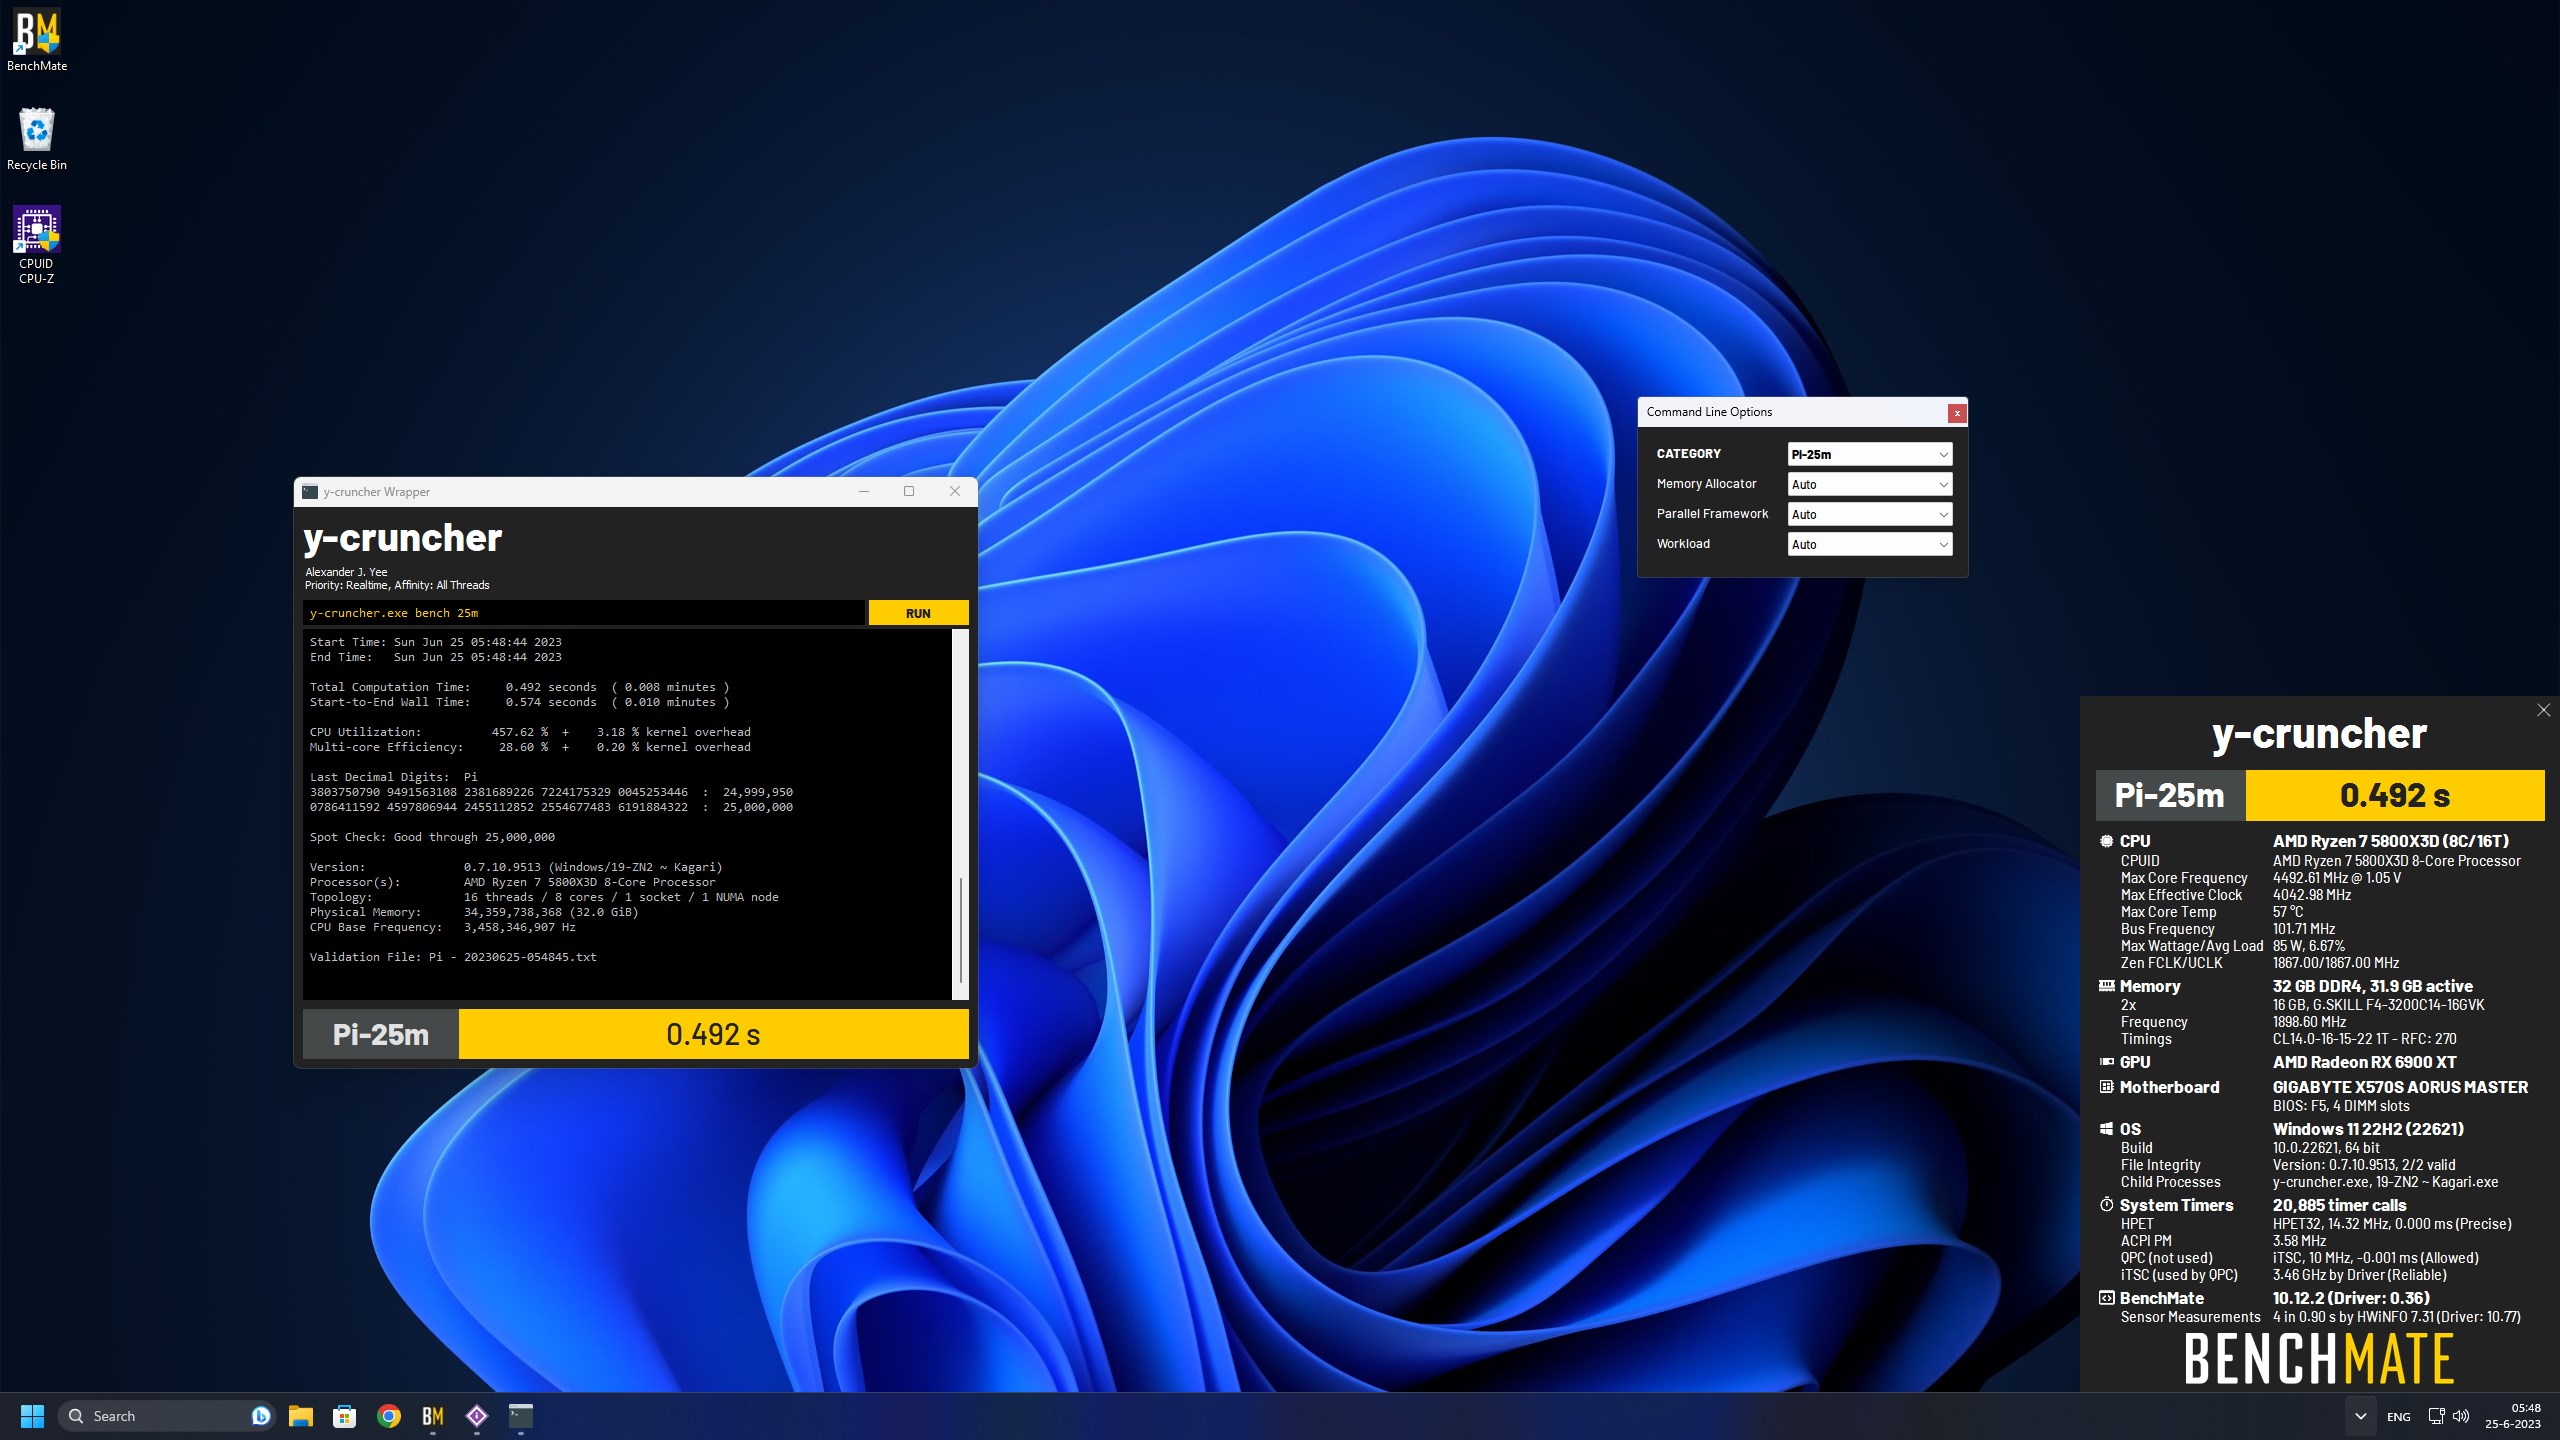The width and height of the screenshot is (2560, 1440).
Task: Click the CPU chip icon in overlay
Action: pos(2106,841)
